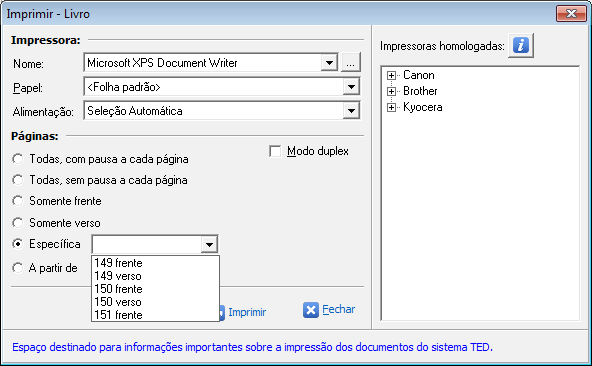This screenshot has height=366, width=592.
Task: Choose the Somente frente option
Action: coord(17,201)
